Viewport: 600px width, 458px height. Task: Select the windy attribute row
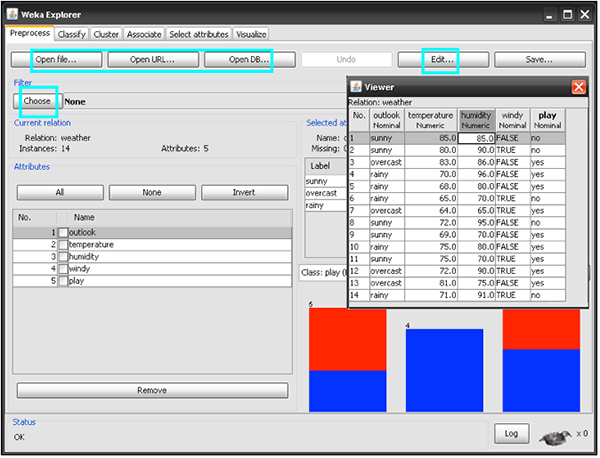(x=152, y=269)
